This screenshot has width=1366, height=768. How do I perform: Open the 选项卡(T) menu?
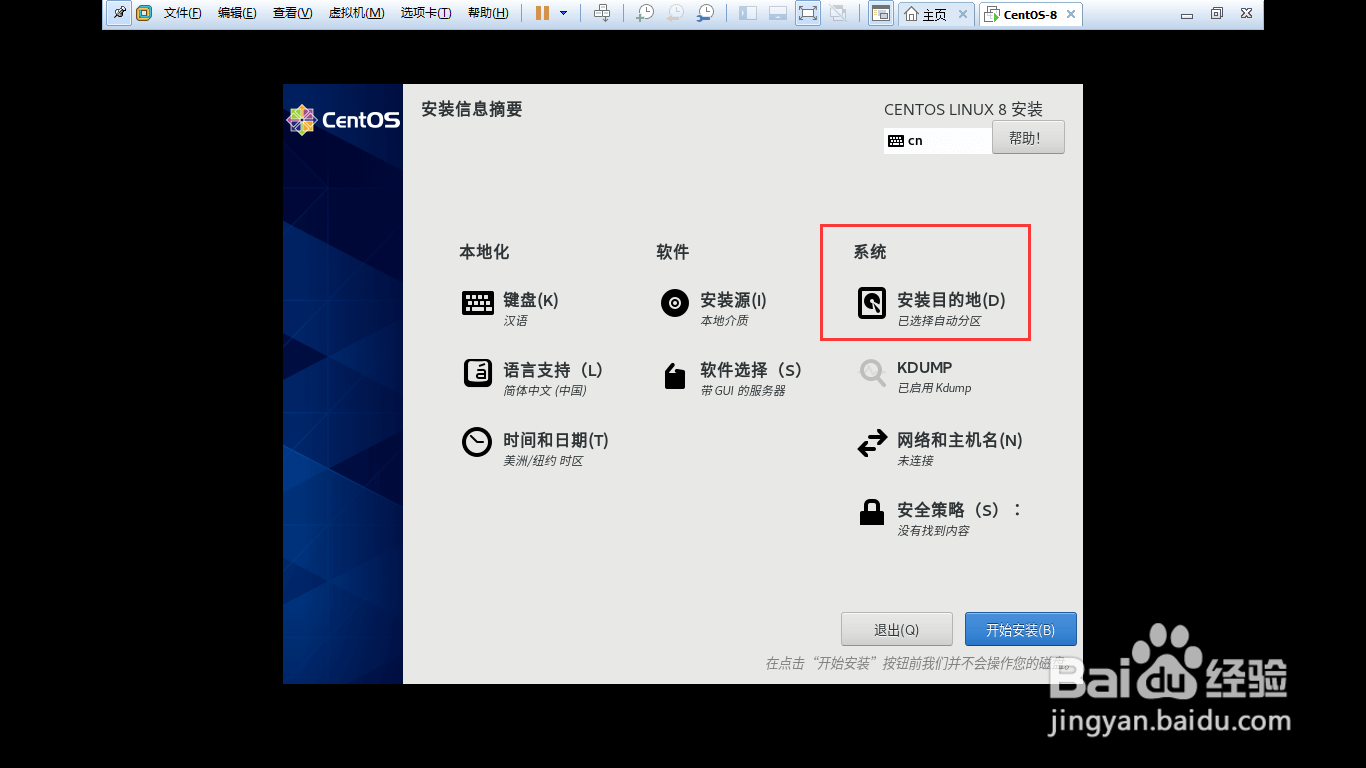(426, 14)
